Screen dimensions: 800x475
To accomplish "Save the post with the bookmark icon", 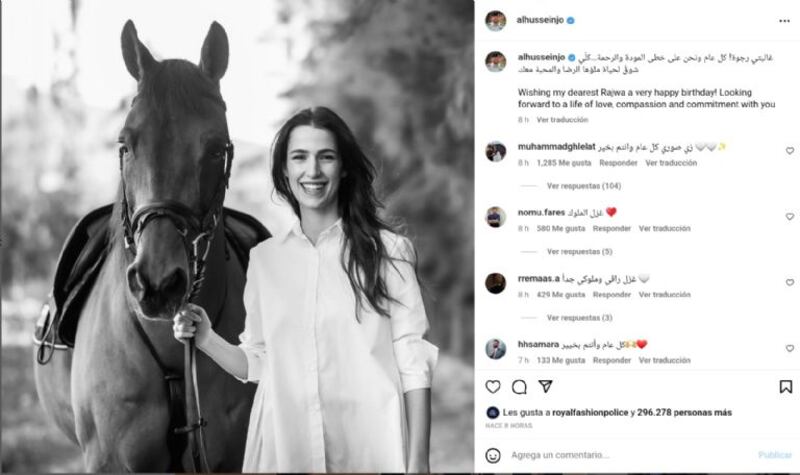I will (786, 387).
